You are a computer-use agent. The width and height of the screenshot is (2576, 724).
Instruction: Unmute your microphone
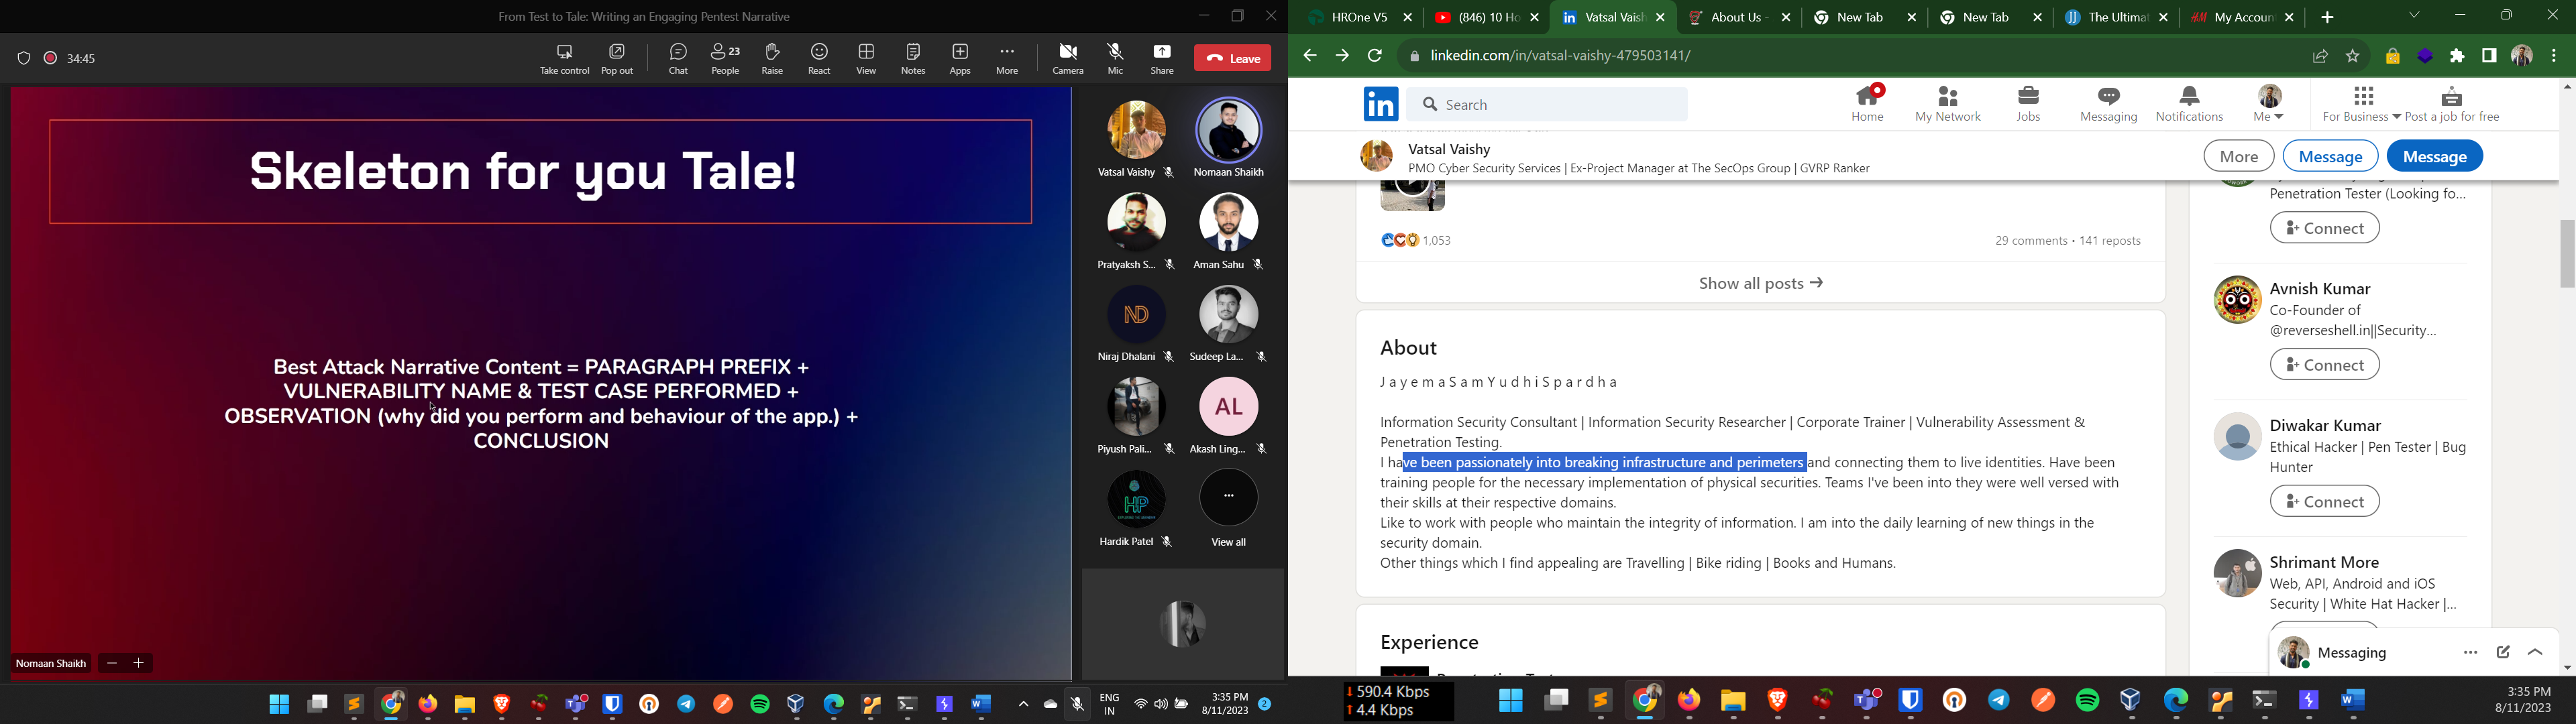[1114, 58]
